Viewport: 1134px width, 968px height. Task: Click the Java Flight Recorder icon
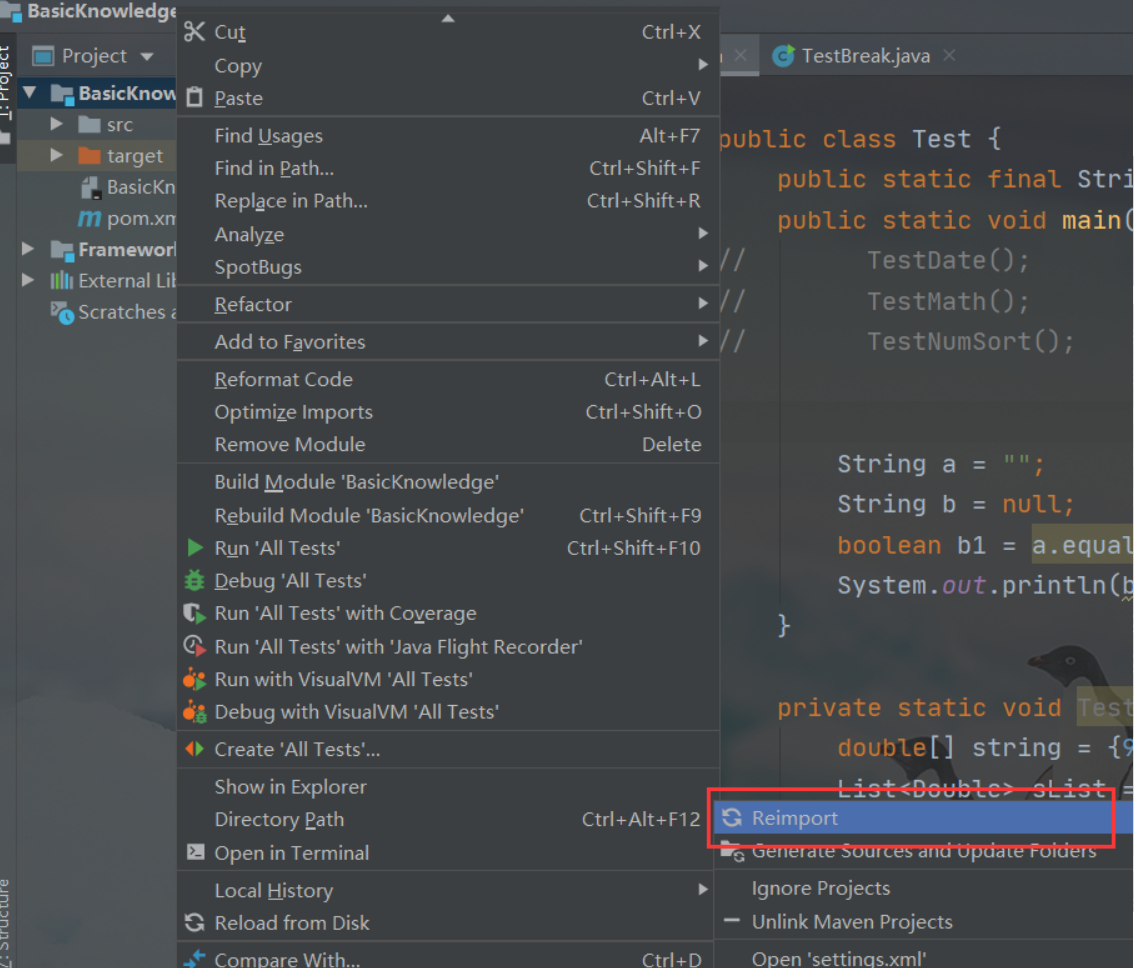coord(195,645)
